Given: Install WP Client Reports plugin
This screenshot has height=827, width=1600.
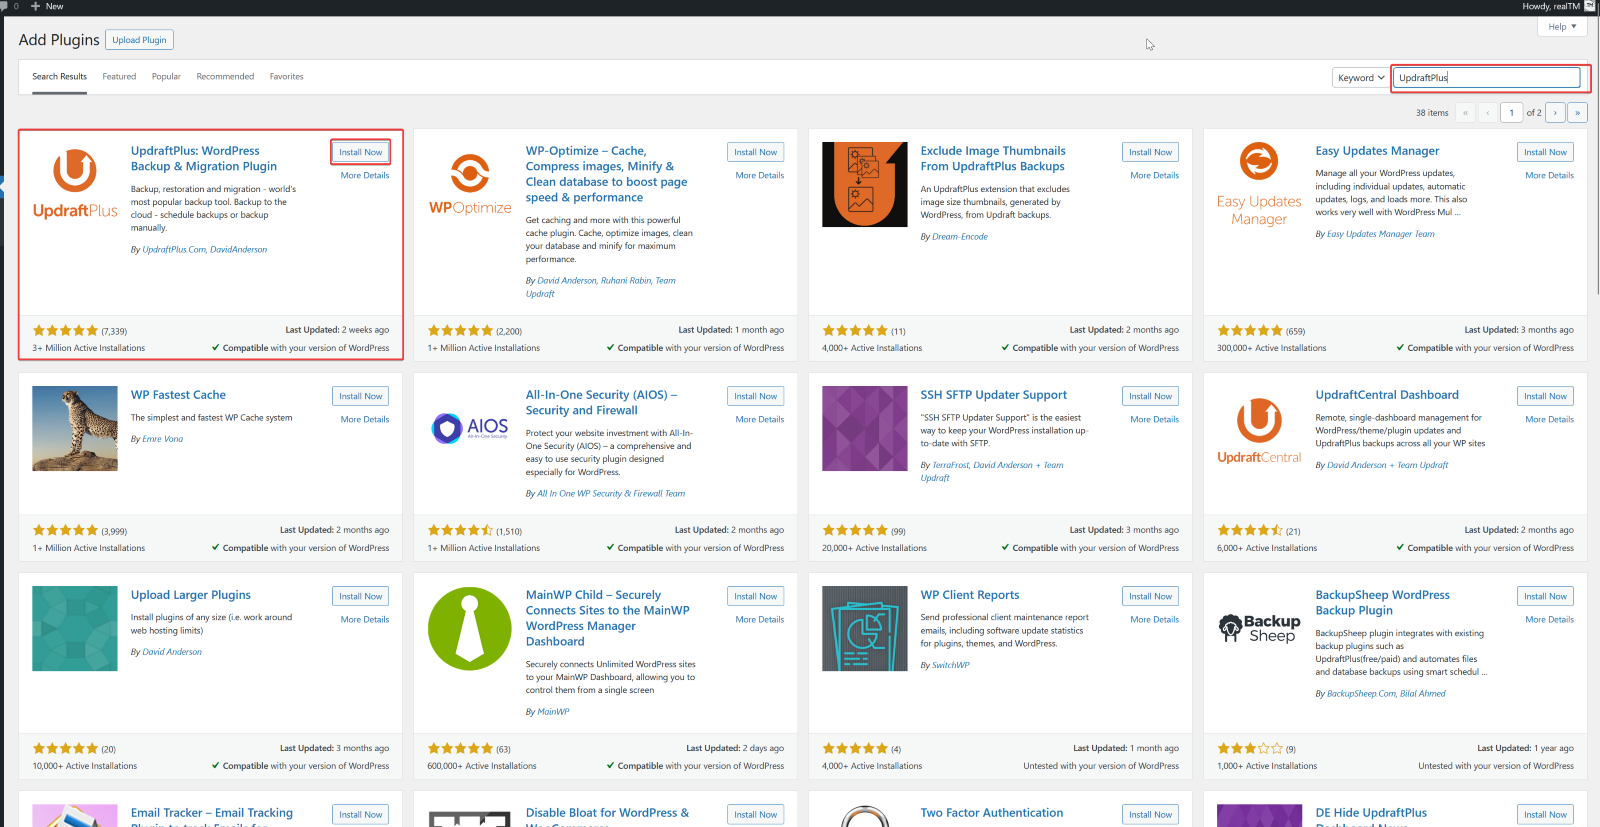Looking at the screenshot, I should [1150, 596].
